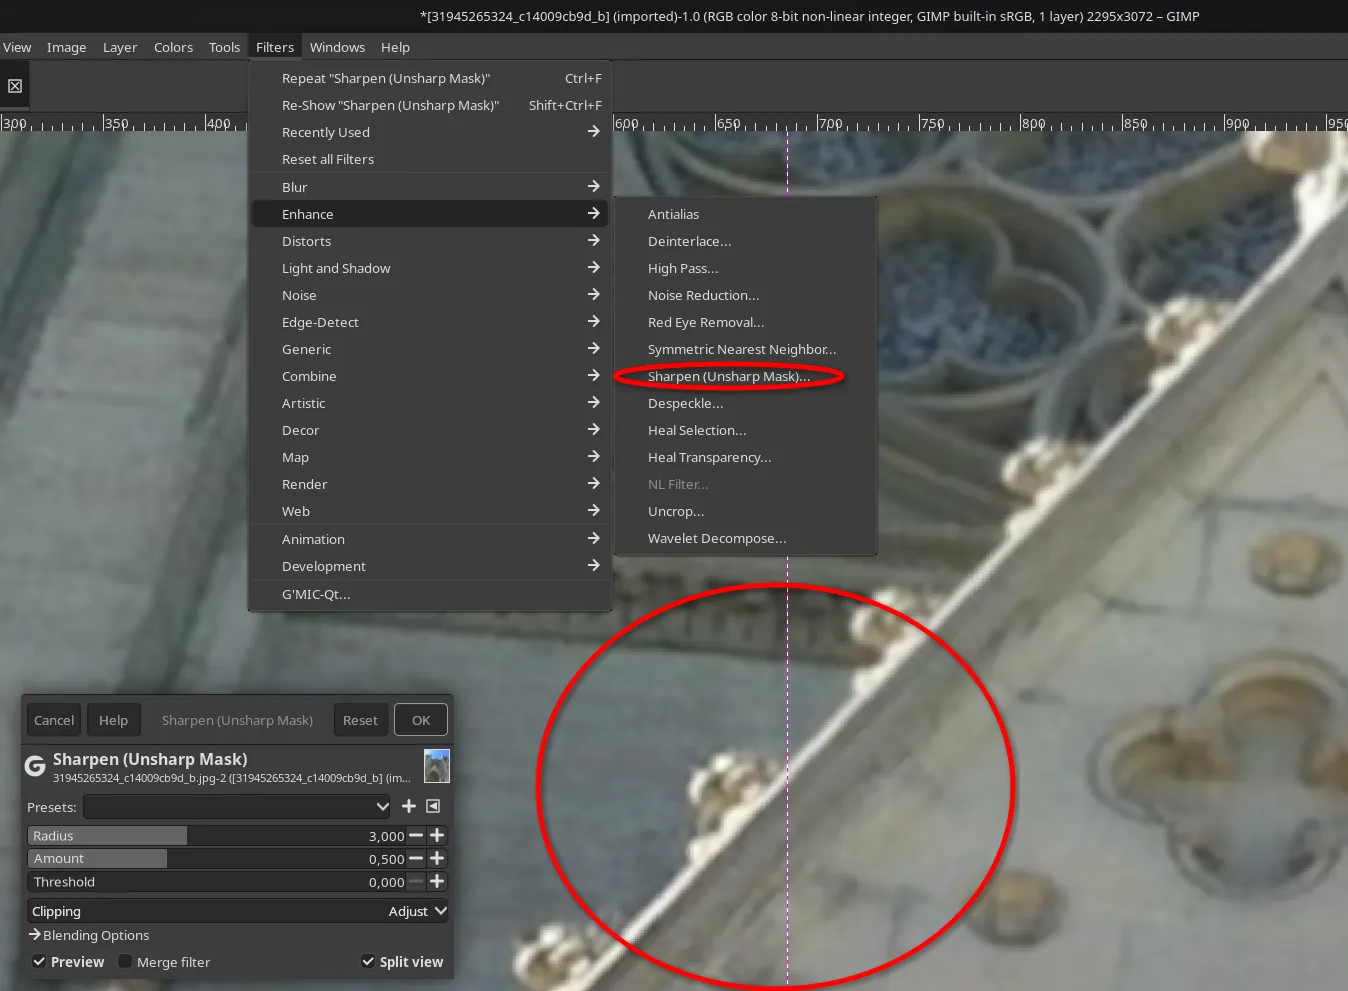Choose High Pass filter
Image resolution: width=1348 pixels, height=991 pixels.
click(745, 268)
